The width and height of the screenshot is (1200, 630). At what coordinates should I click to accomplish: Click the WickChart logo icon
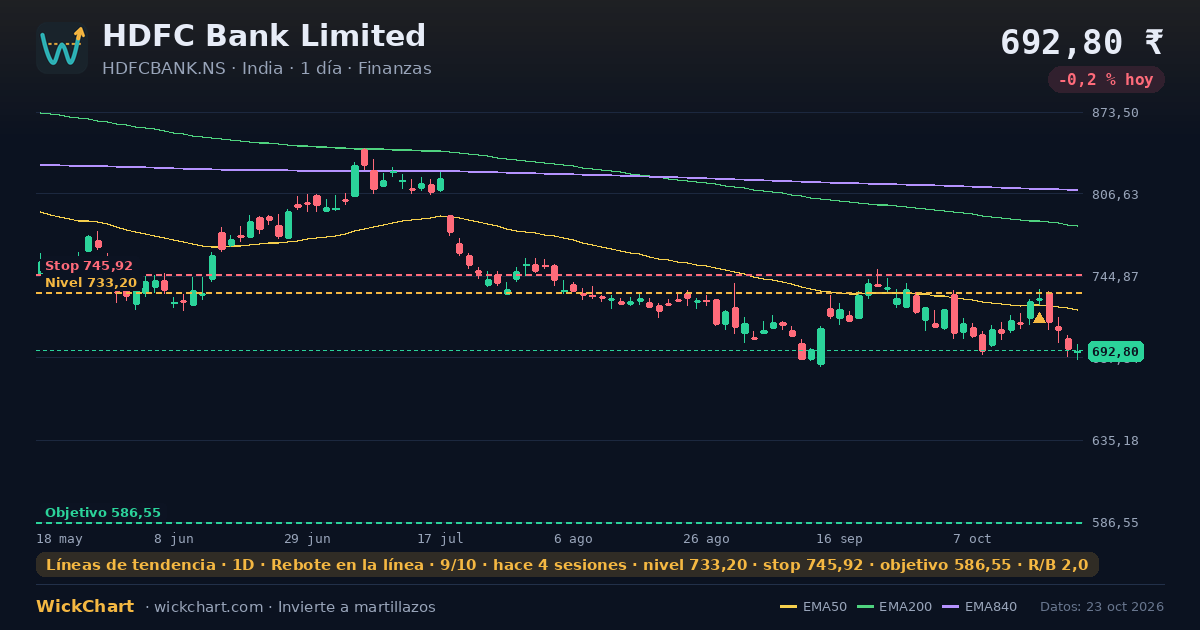tap(62, 48)
